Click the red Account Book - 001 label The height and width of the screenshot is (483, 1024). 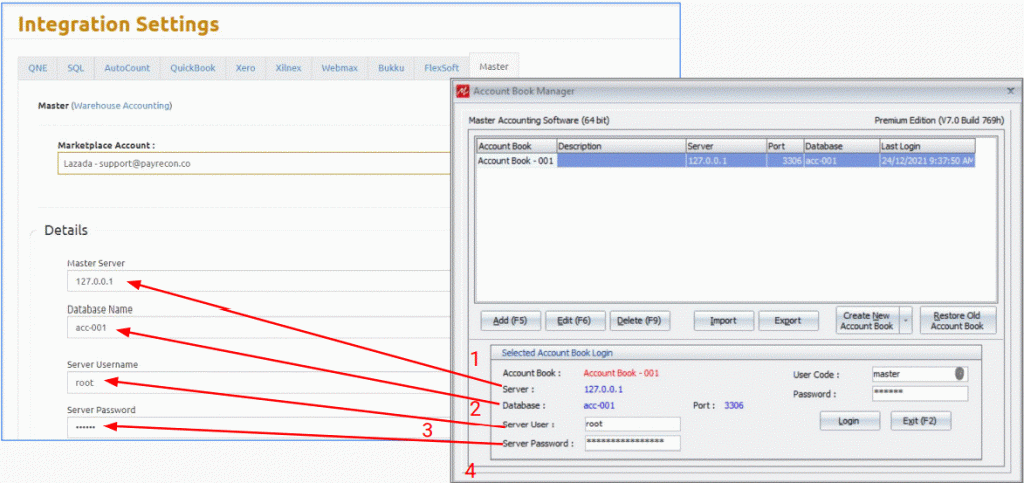coord(621,373)
